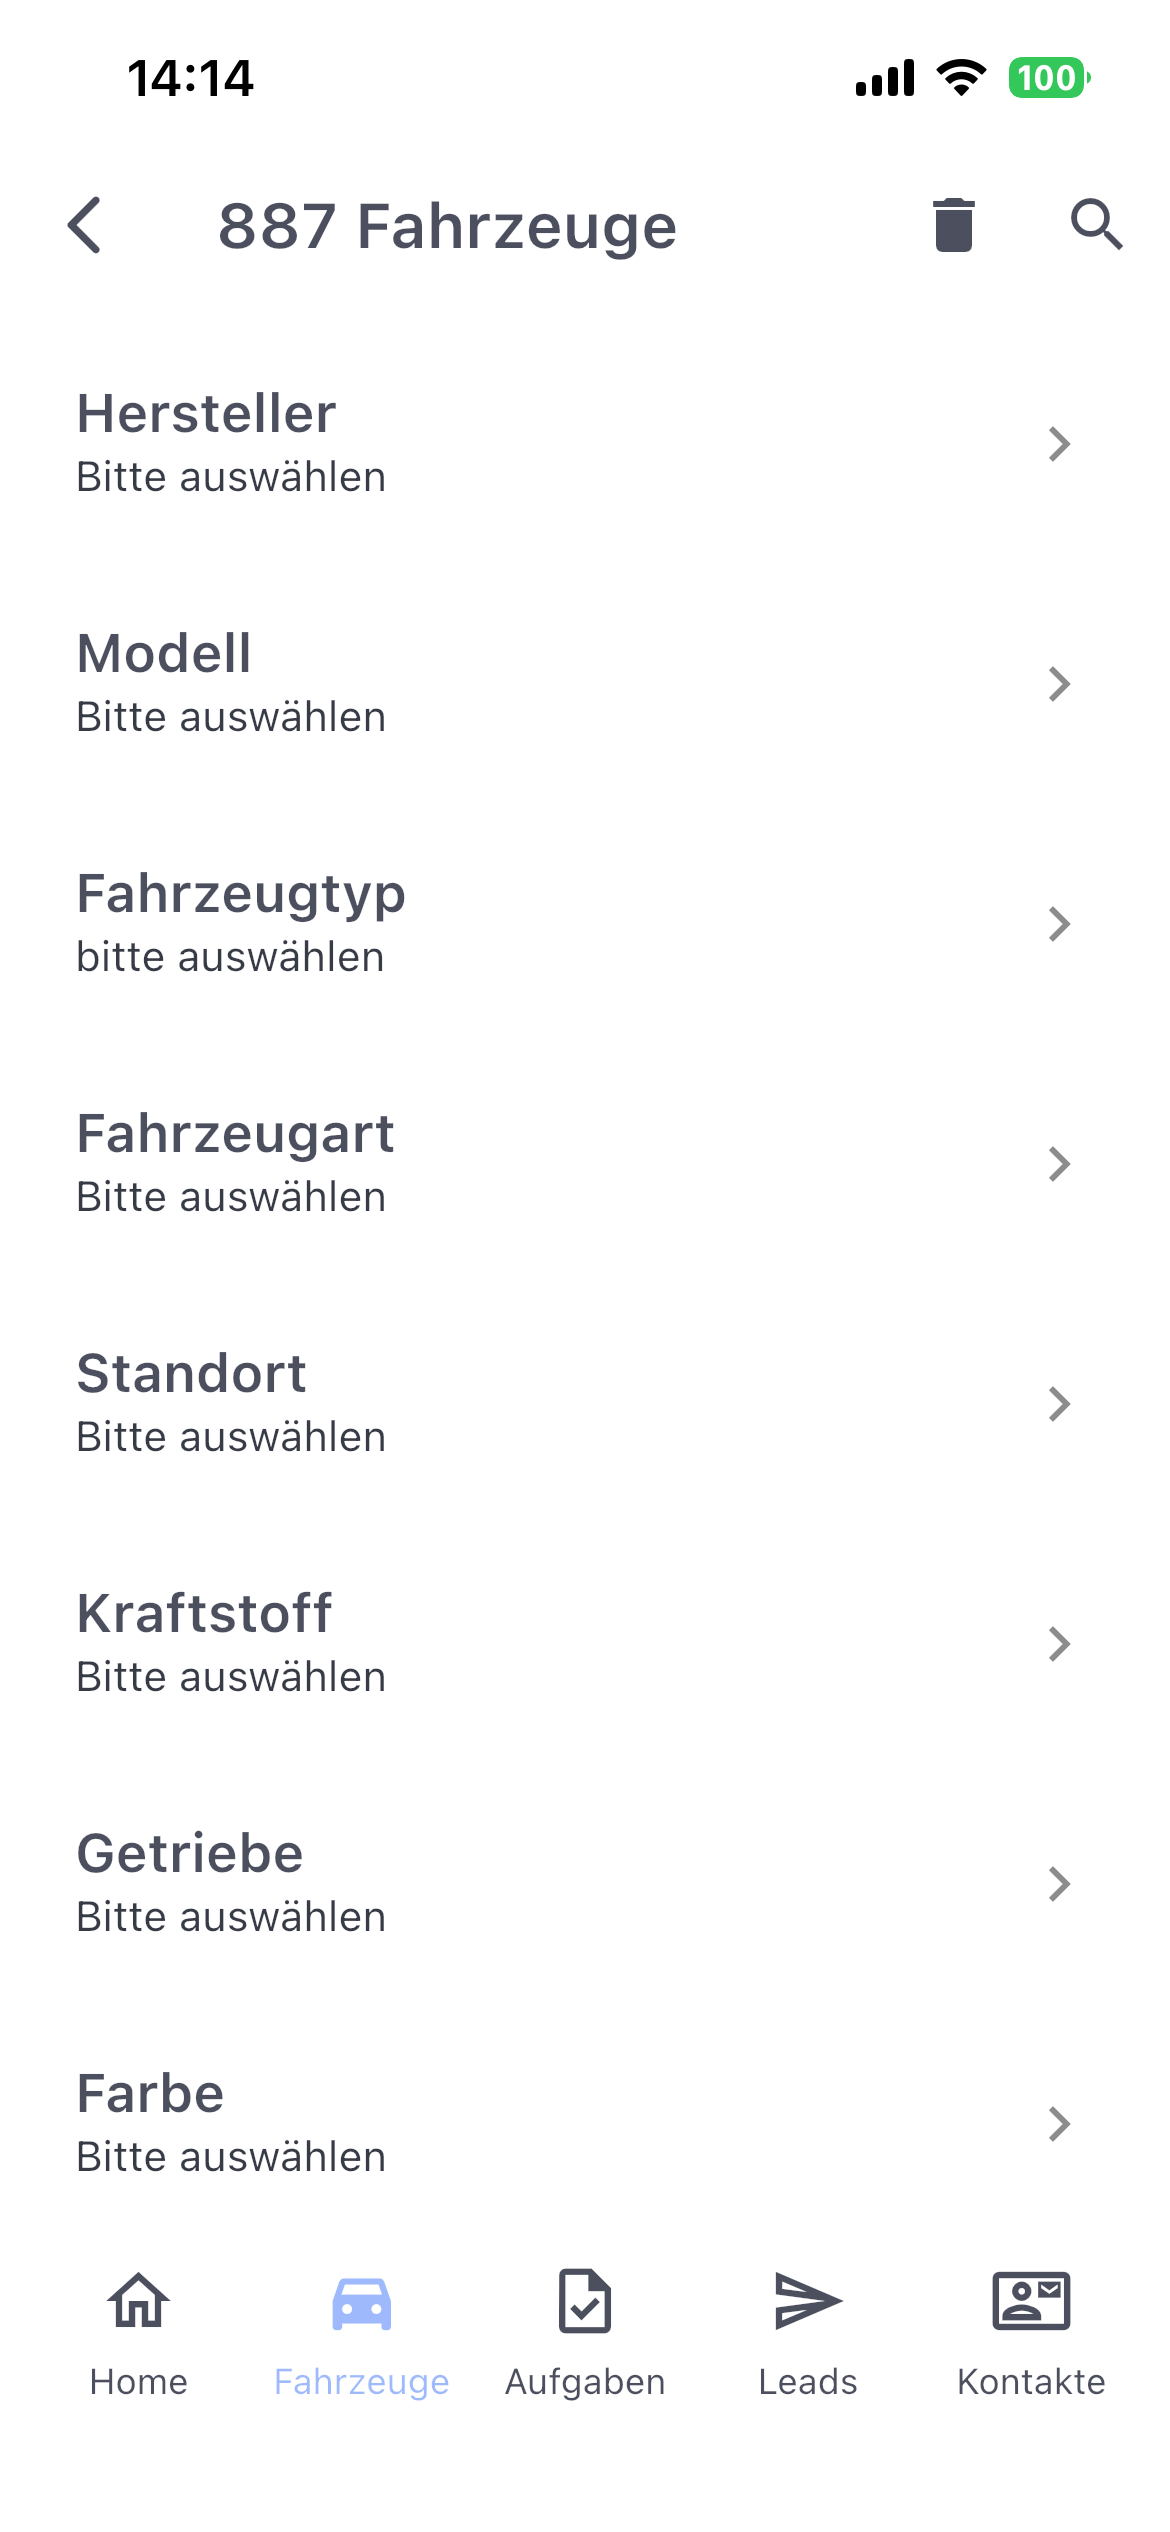Open Kontakte via the contact card icon

click(x=1031, y=2300)
